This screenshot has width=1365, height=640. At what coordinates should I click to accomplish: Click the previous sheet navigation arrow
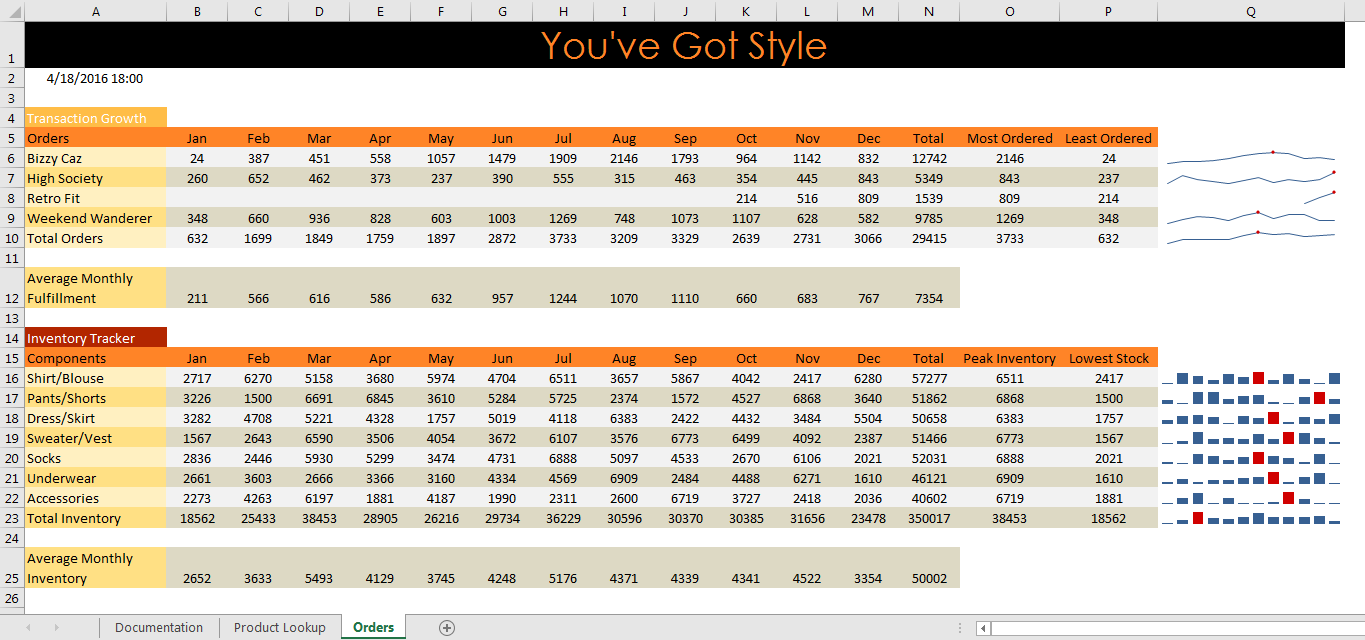tap(28, 627)
